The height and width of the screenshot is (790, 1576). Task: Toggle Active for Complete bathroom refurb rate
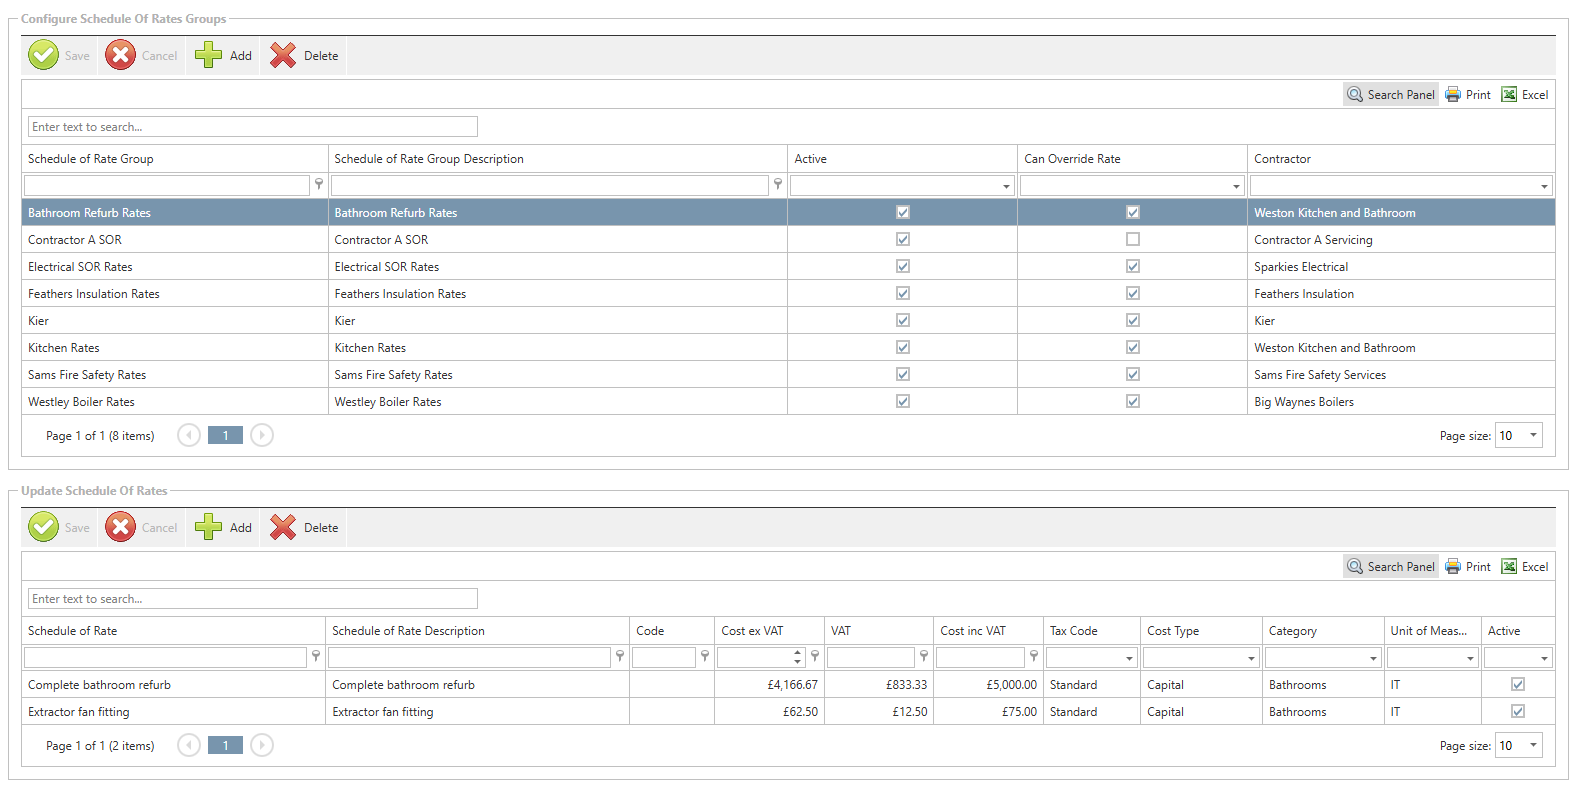[x=1518, y=684]
